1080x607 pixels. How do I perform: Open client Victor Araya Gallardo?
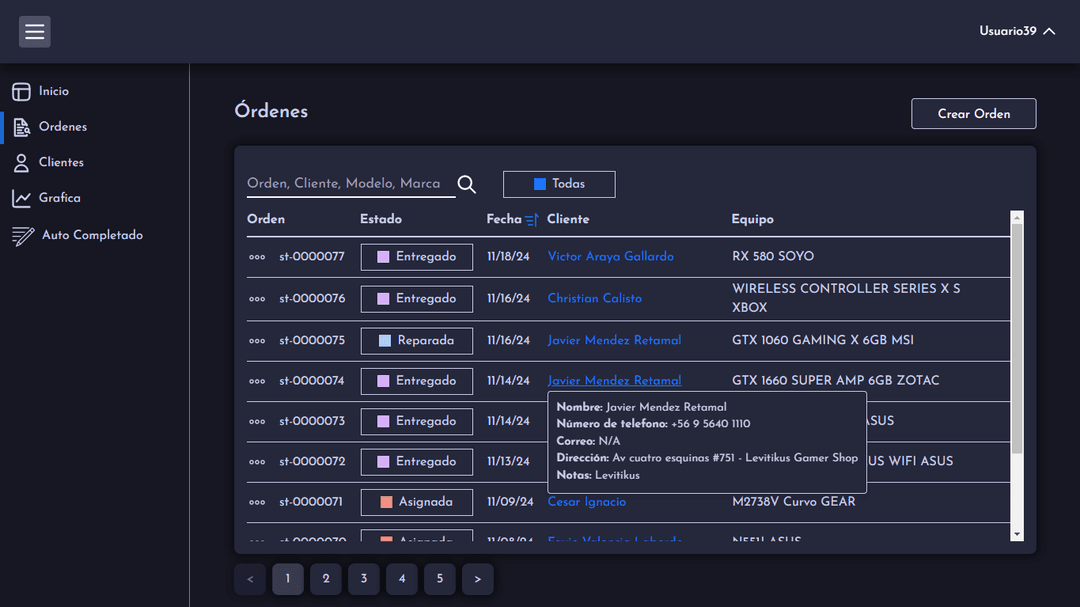[x=610, y=256]
